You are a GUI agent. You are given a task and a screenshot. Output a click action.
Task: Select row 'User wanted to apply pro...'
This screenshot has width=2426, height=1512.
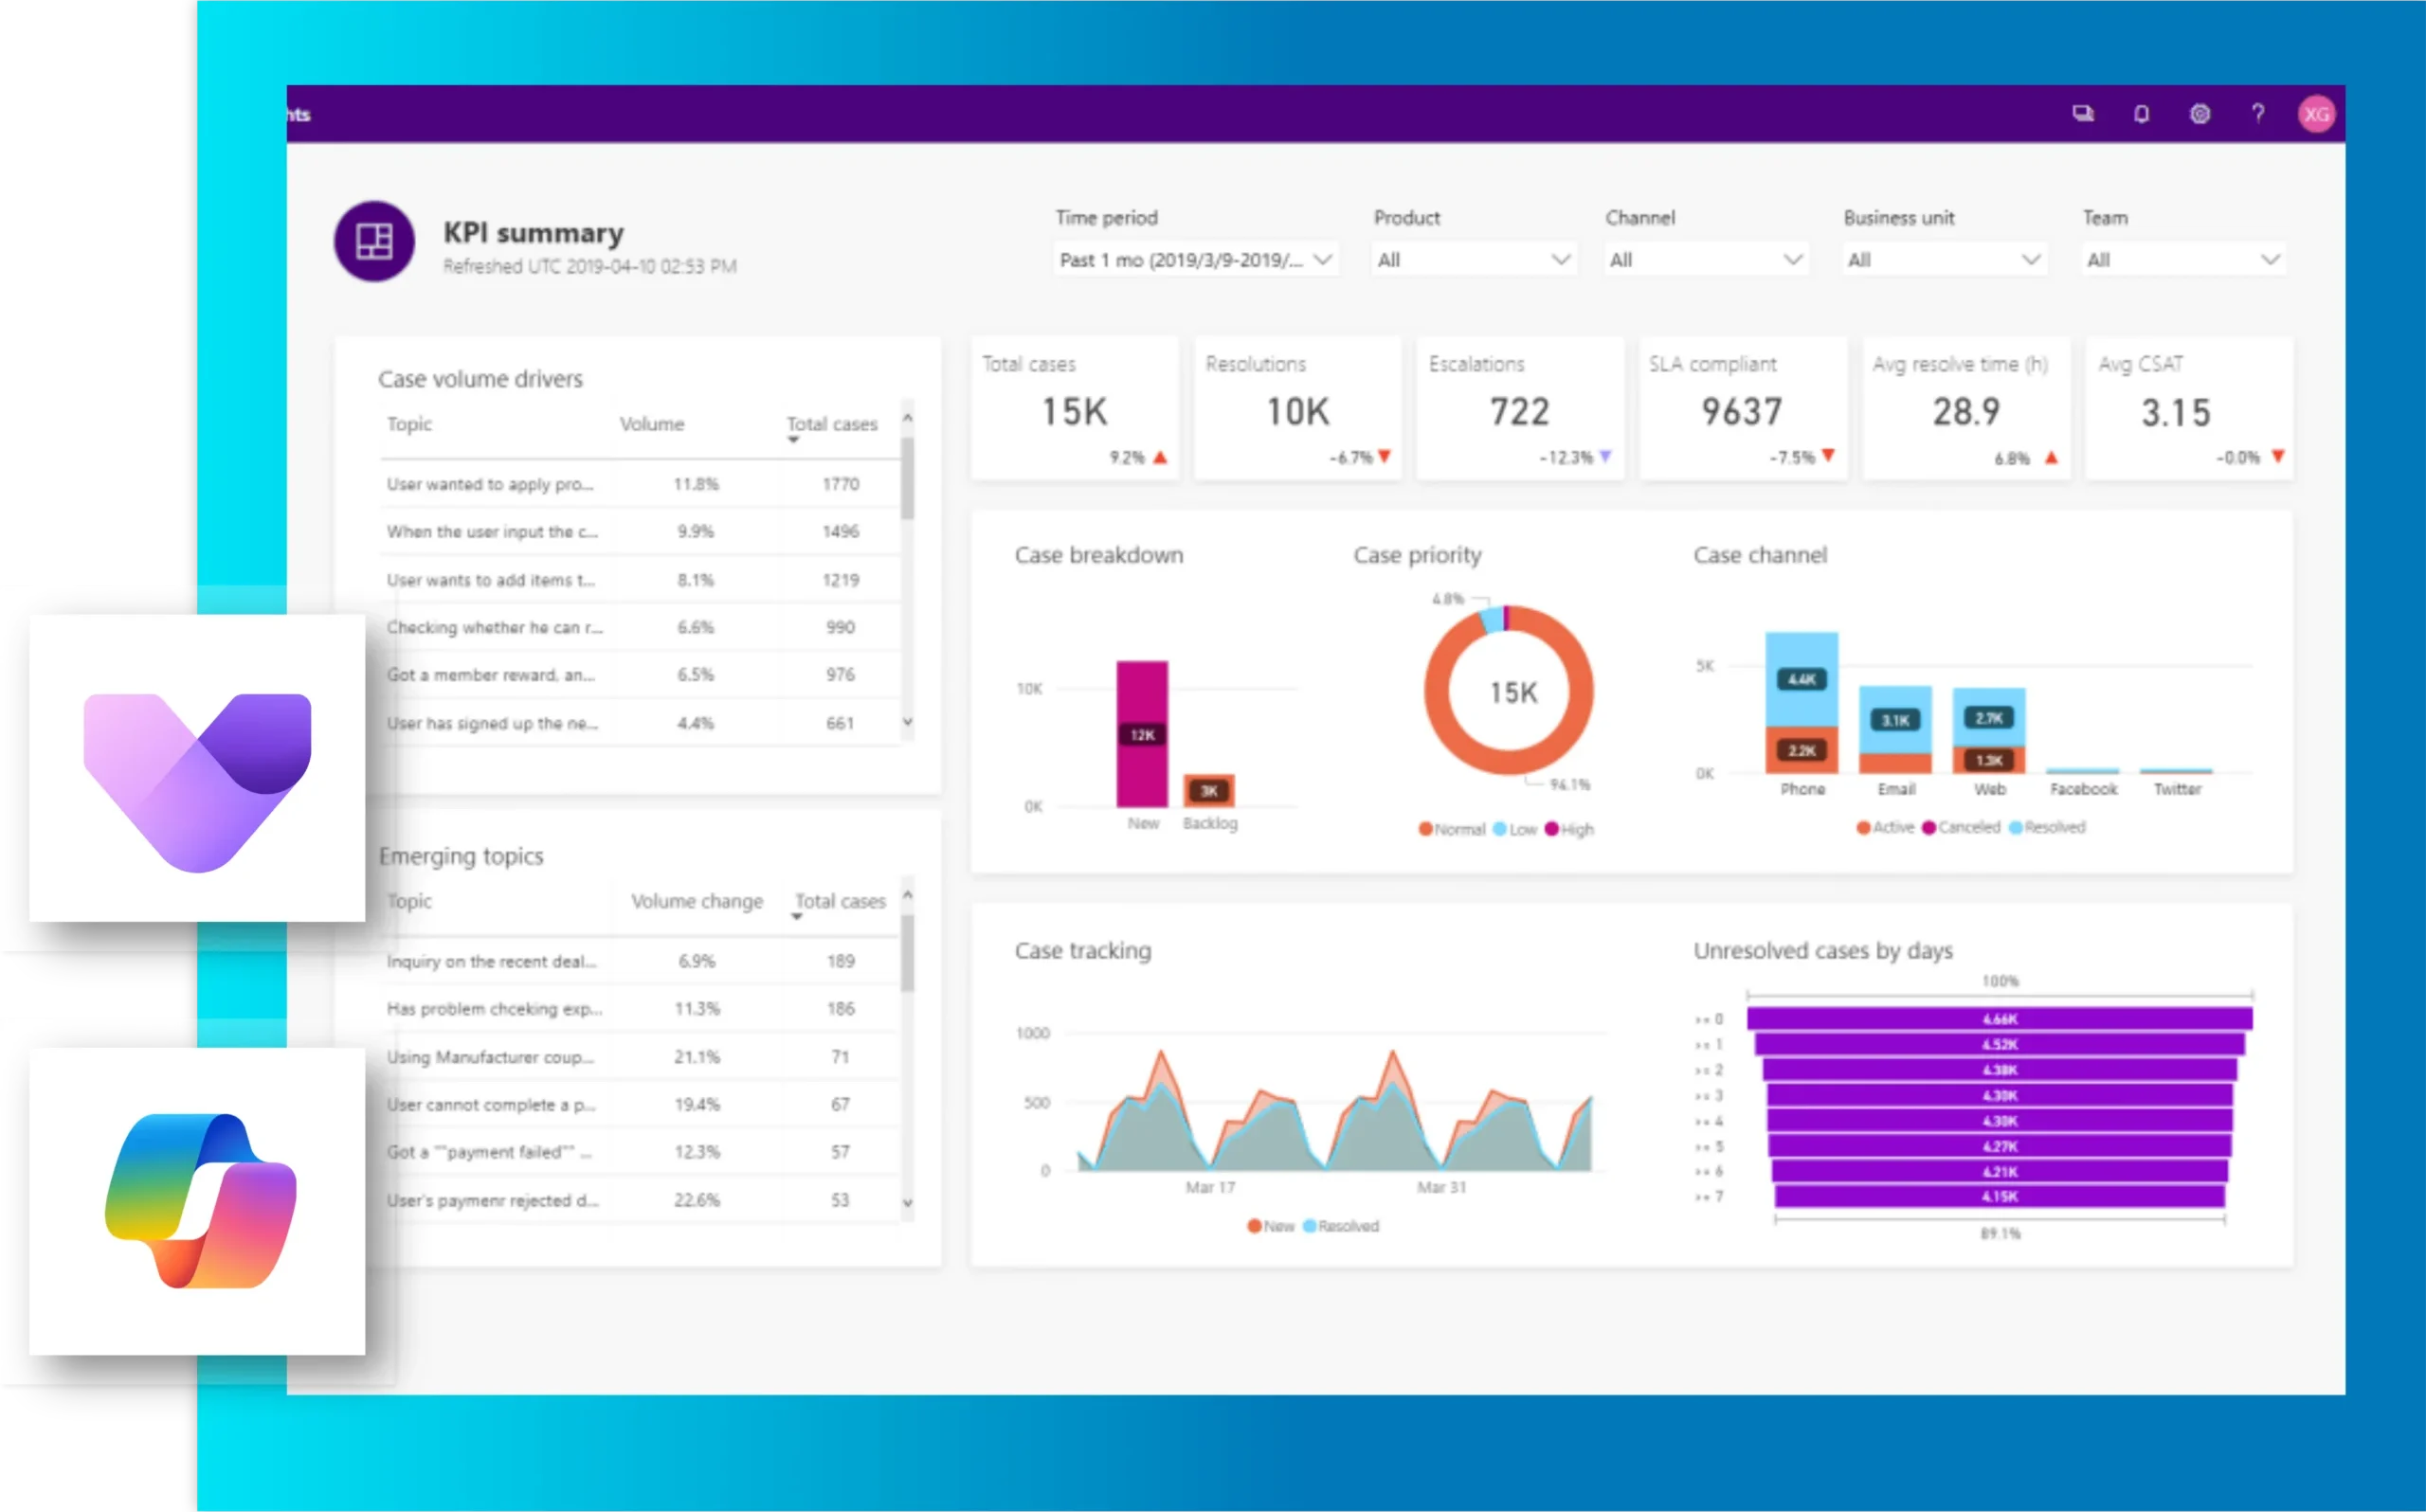[x=640, y=484]
